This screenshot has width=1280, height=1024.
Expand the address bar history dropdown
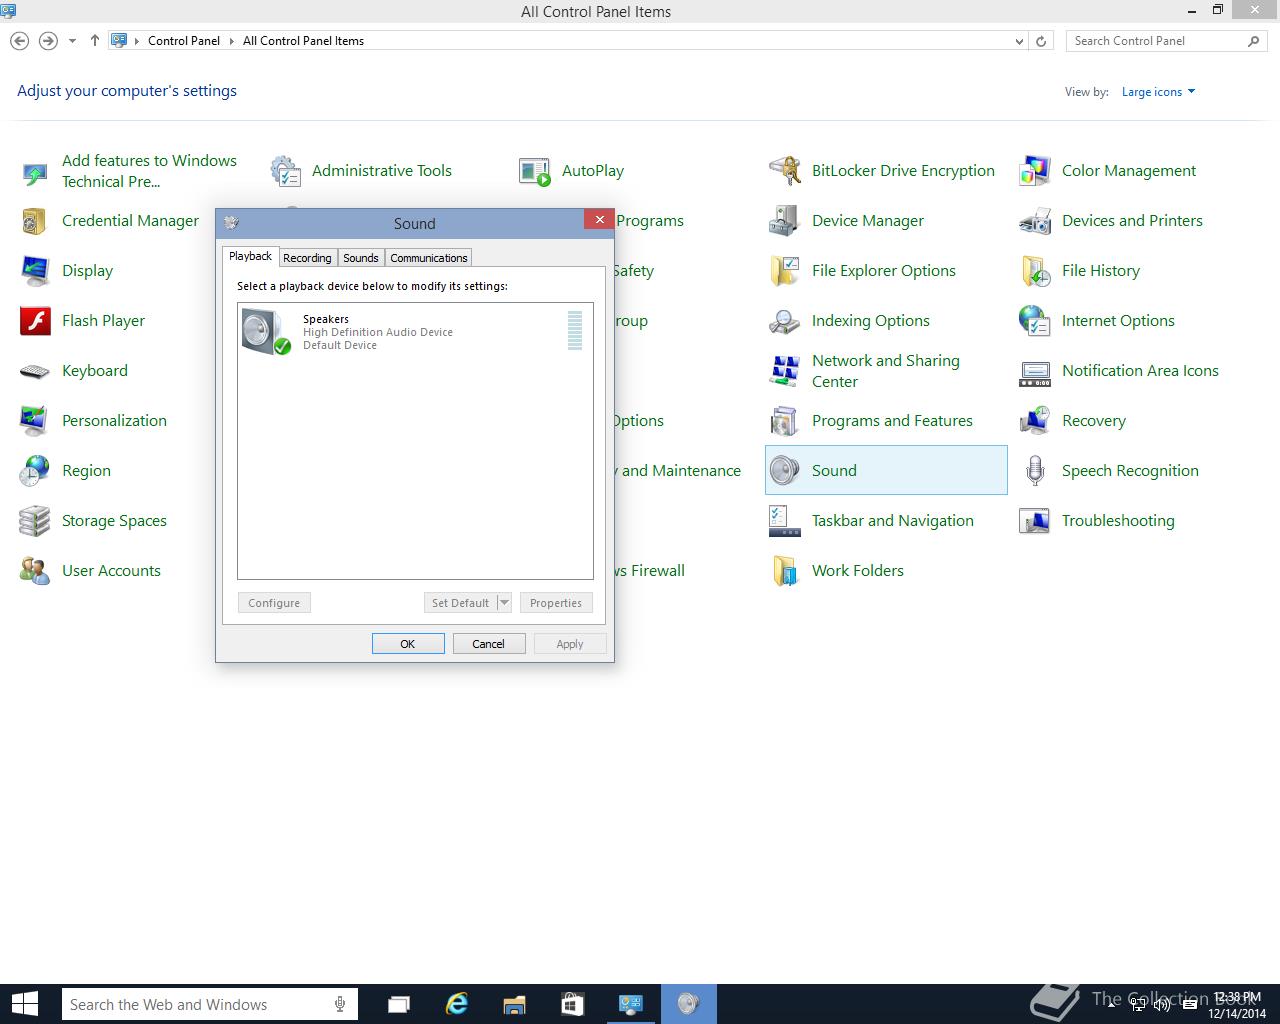(1019, 41)
